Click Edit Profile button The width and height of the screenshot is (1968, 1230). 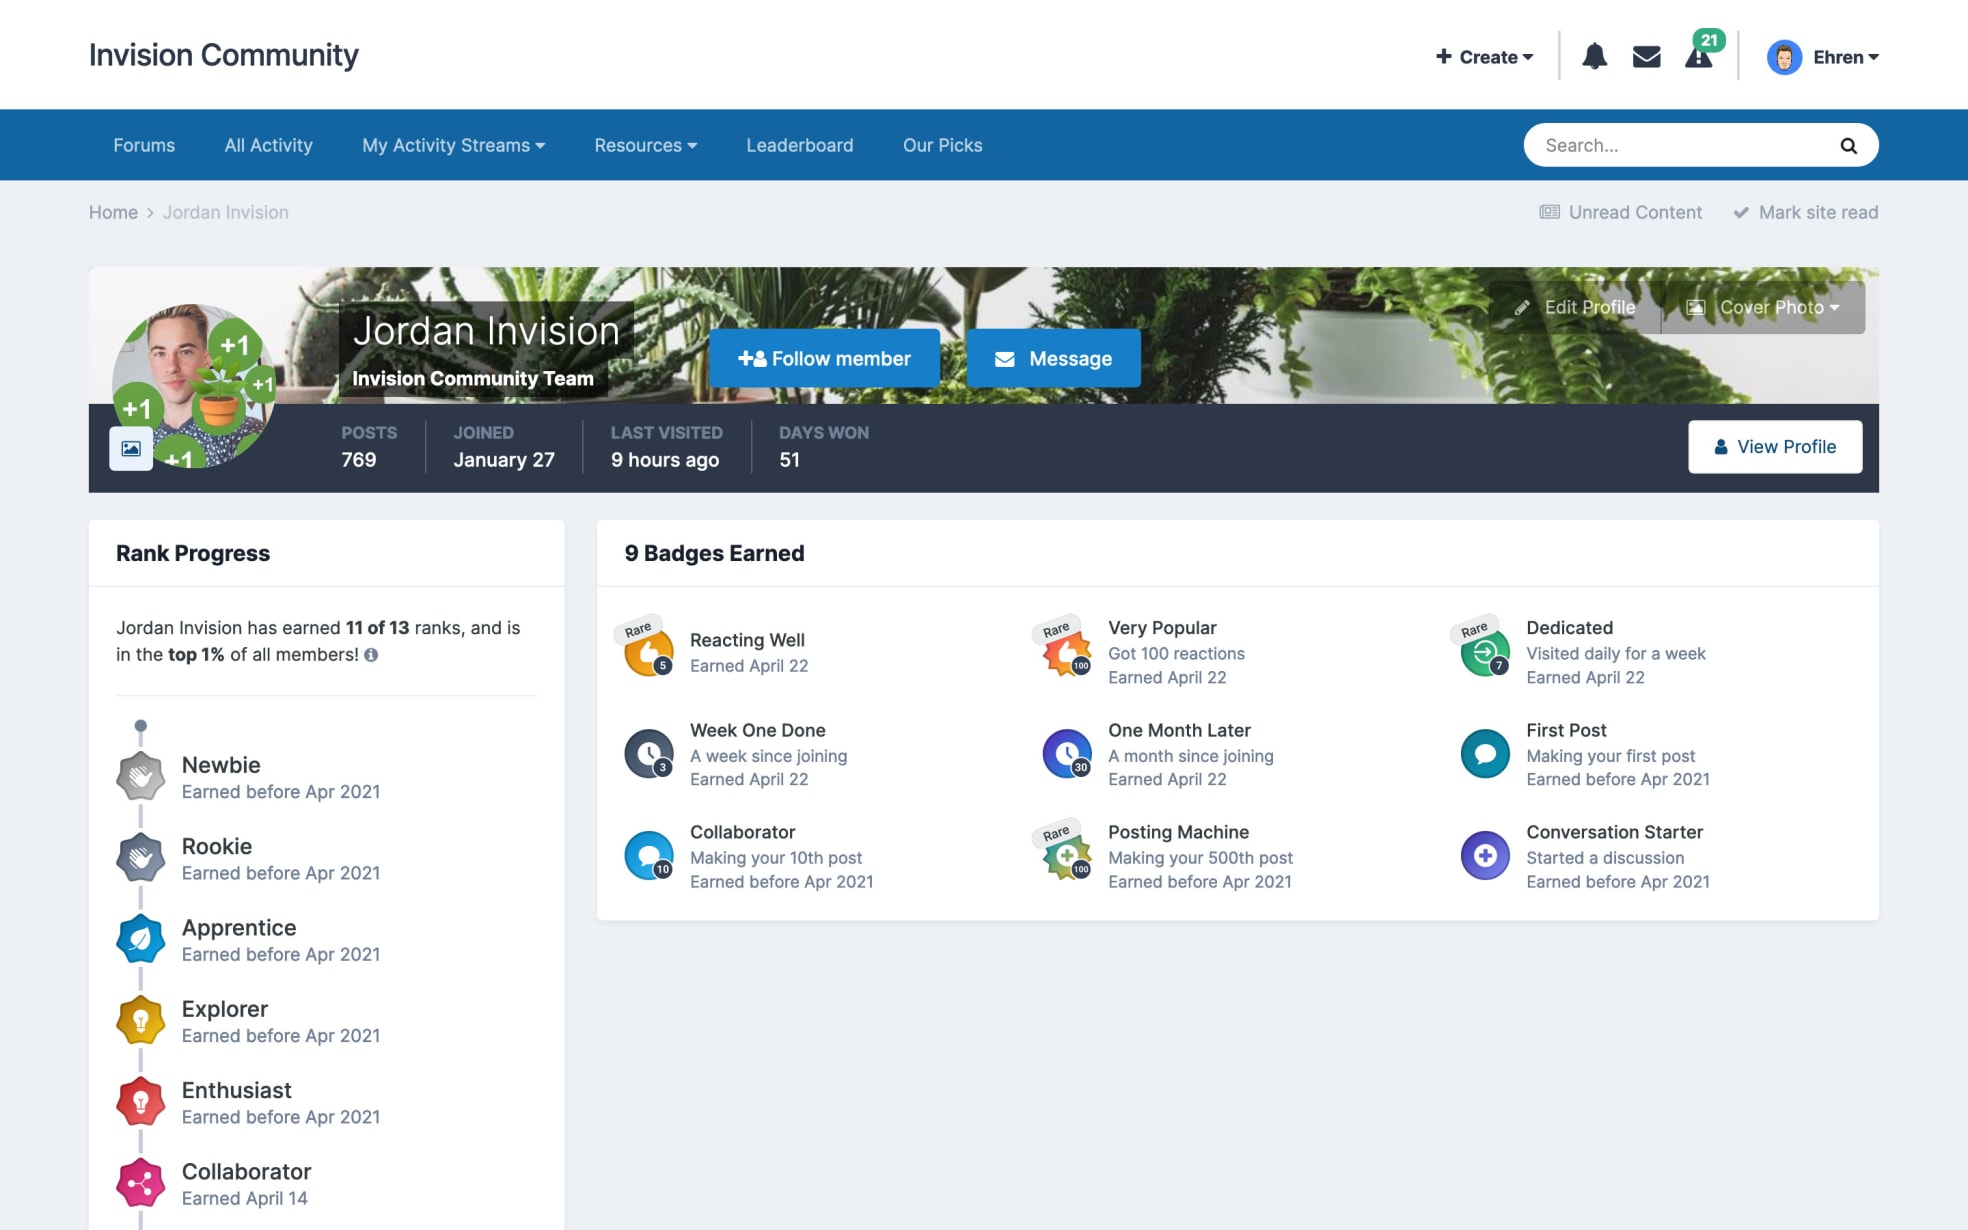[x=1575, y=307]
